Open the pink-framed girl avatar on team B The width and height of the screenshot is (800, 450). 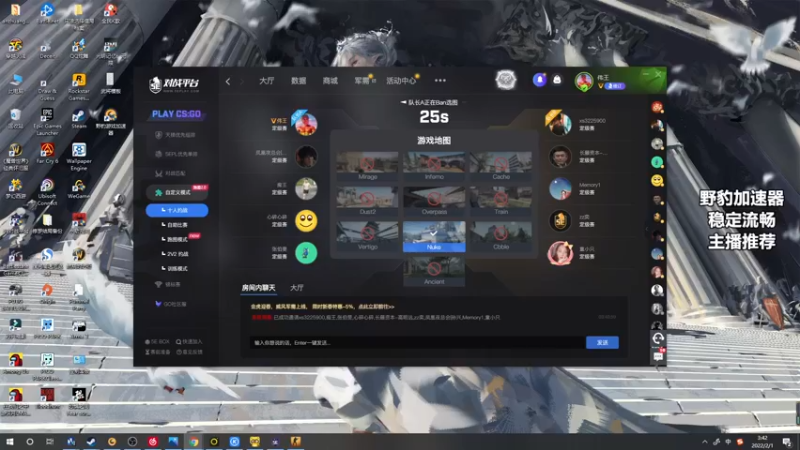(560, 253)
